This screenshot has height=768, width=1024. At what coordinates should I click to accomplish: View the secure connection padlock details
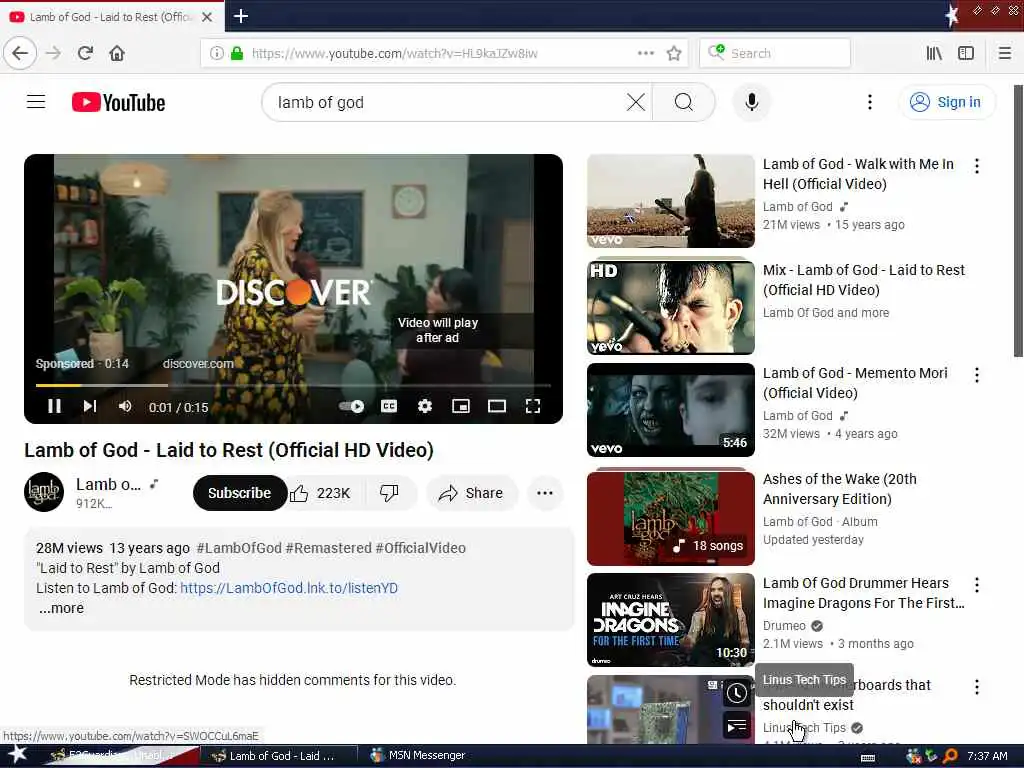237,53
